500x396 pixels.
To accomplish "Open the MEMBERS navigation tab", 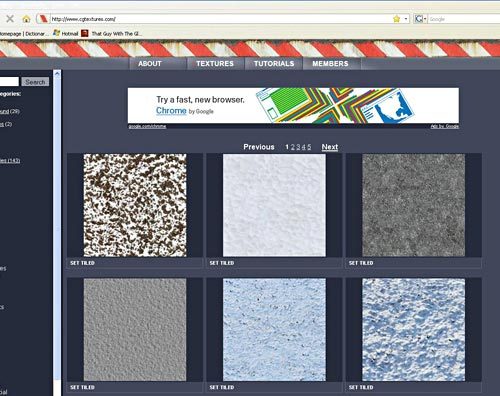I will coord(330,64).
